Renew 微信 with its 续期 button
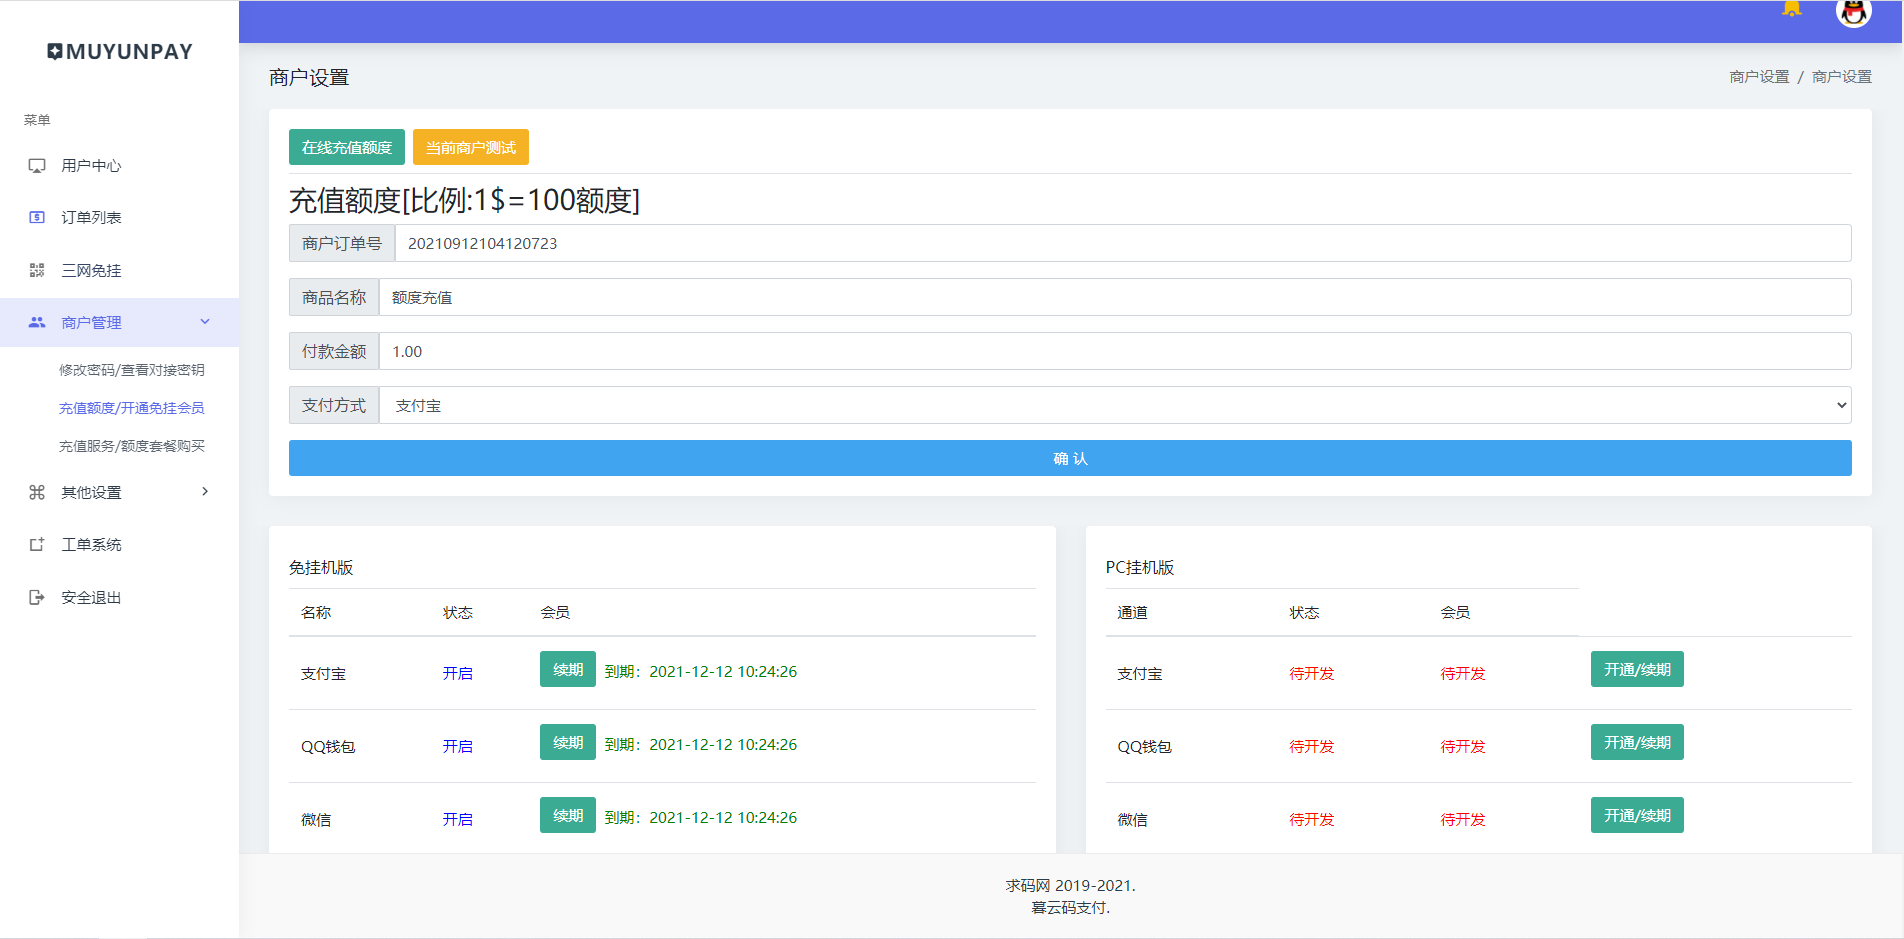 point(568,815)
